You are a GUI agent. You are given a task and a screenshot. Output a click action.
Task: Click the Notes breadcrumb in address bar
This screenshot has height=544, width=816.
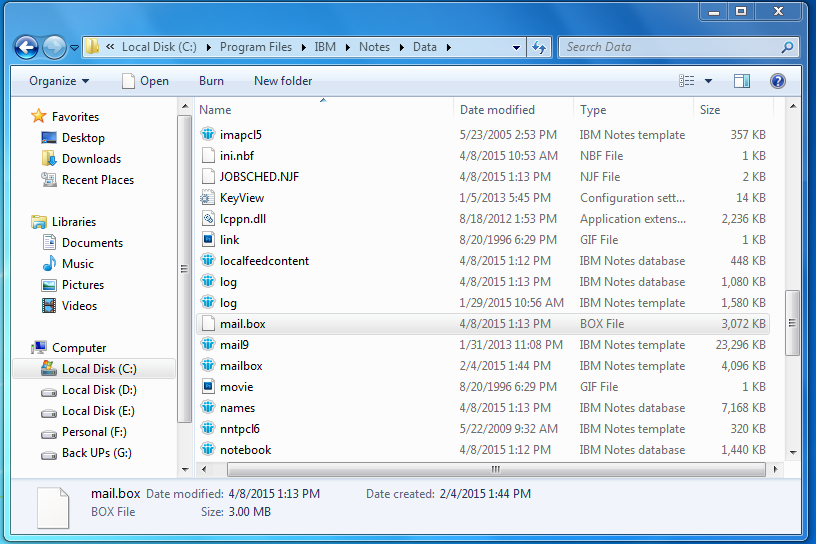[374, 47]
